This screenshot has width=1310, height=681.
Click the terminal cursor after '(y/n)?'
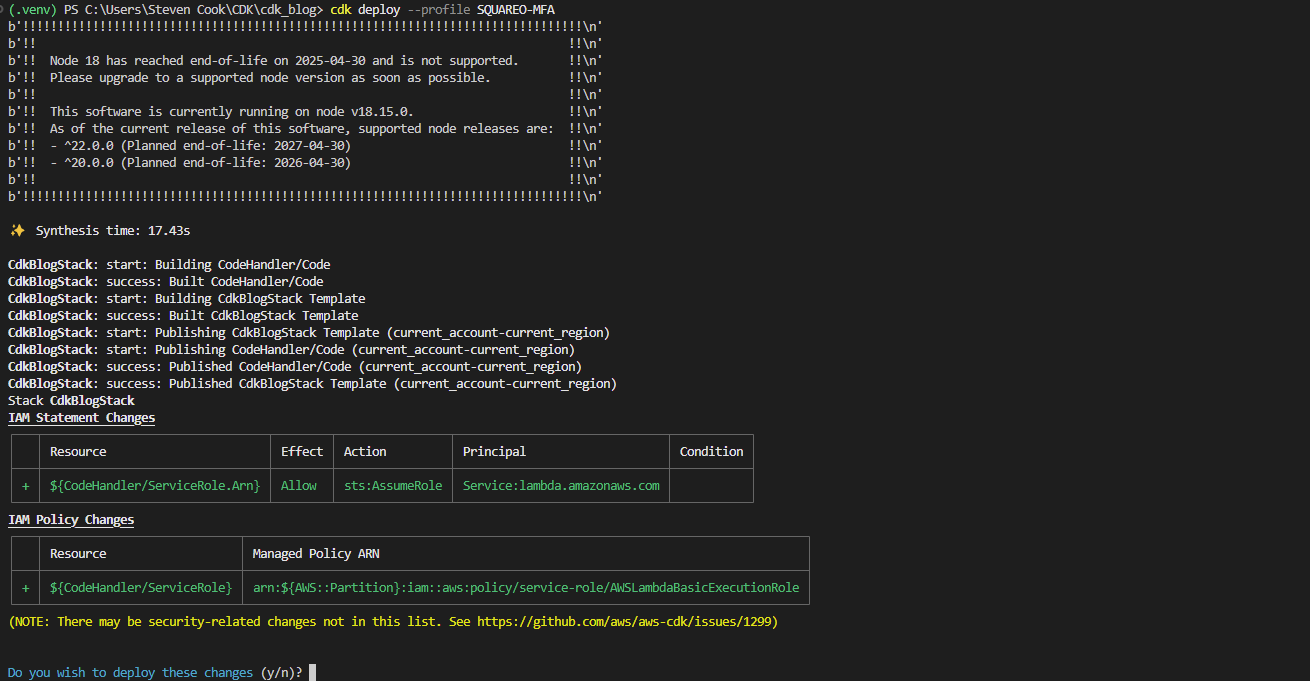[312, 673]
